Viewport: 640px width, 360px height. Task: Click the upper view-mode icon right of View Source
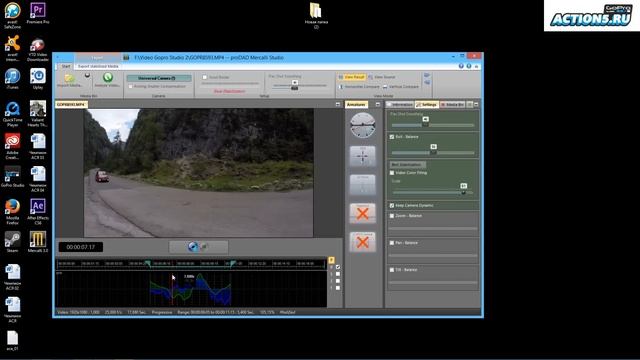pyautogui.click(x=427, y=76)
